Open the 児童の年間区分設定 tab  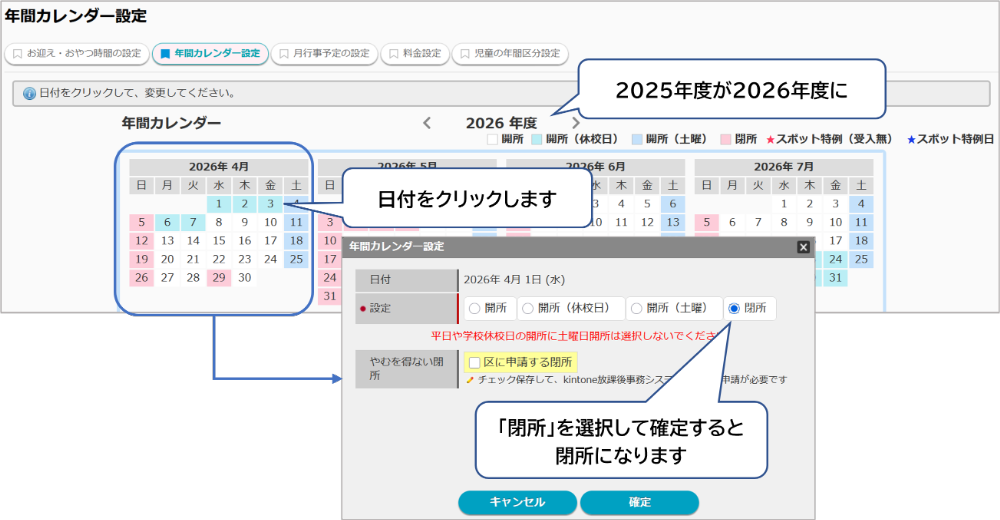point(510,53)
